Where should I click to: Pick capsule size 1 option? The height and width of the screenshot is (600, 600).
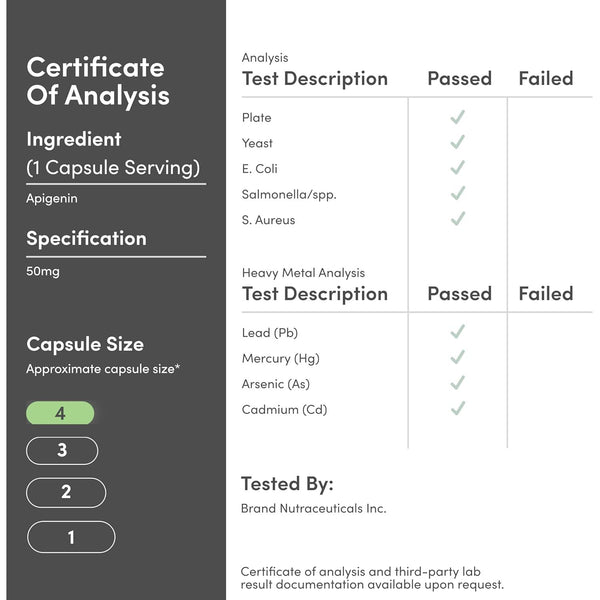tap(71, 537)
